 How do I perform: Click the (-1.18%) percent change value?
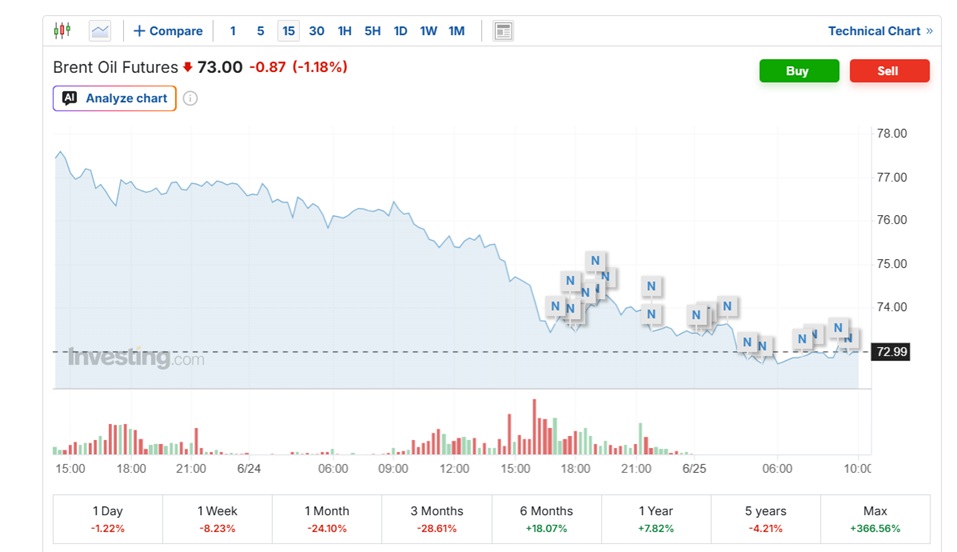(320, 67)
